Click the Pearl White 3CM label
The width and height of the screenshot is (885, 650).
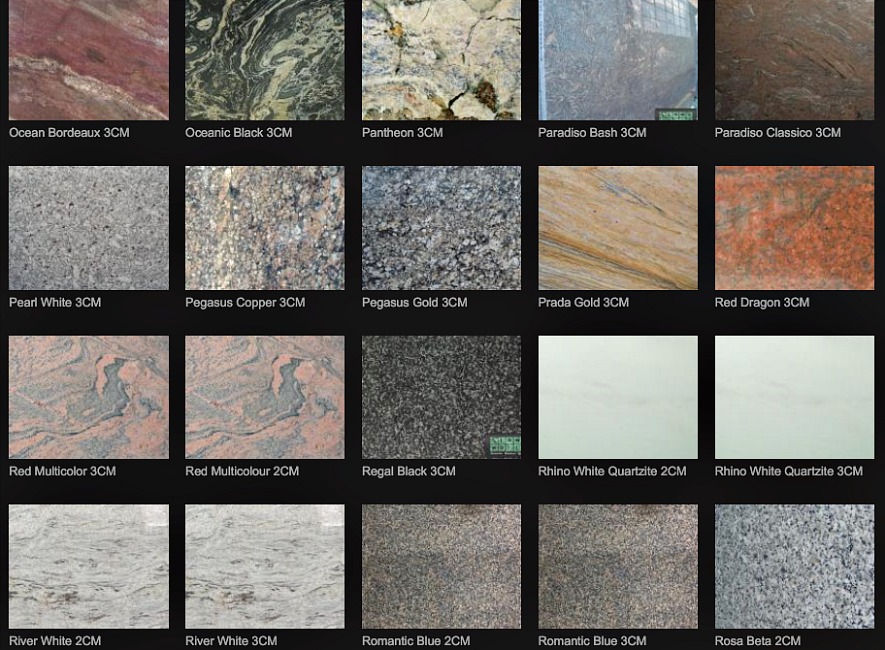(55, 302)
